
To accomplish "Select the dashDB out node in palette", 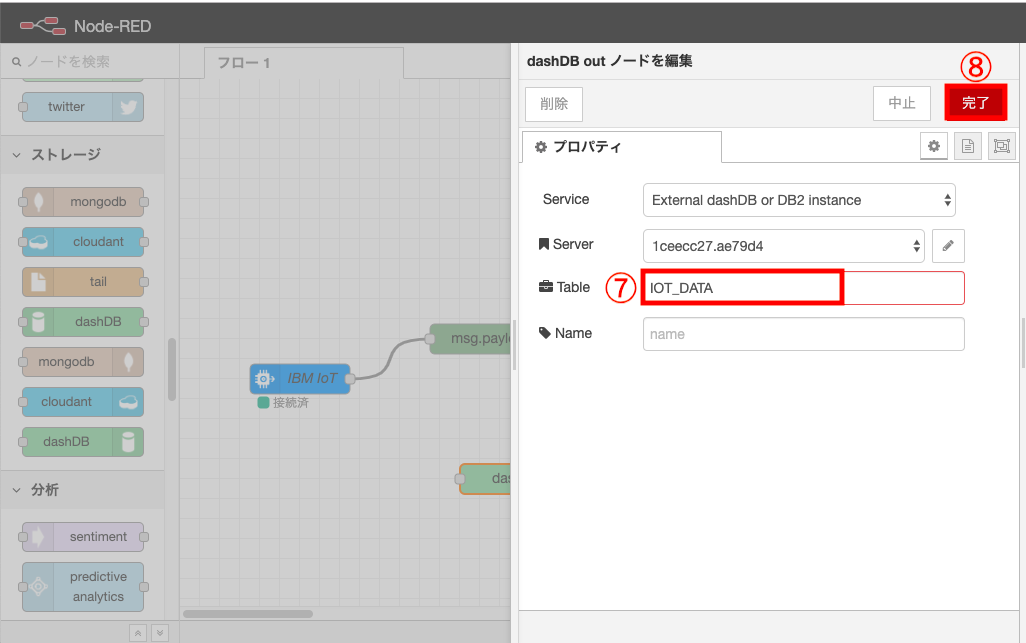I will pyautogui.click(x=82, y=442).
